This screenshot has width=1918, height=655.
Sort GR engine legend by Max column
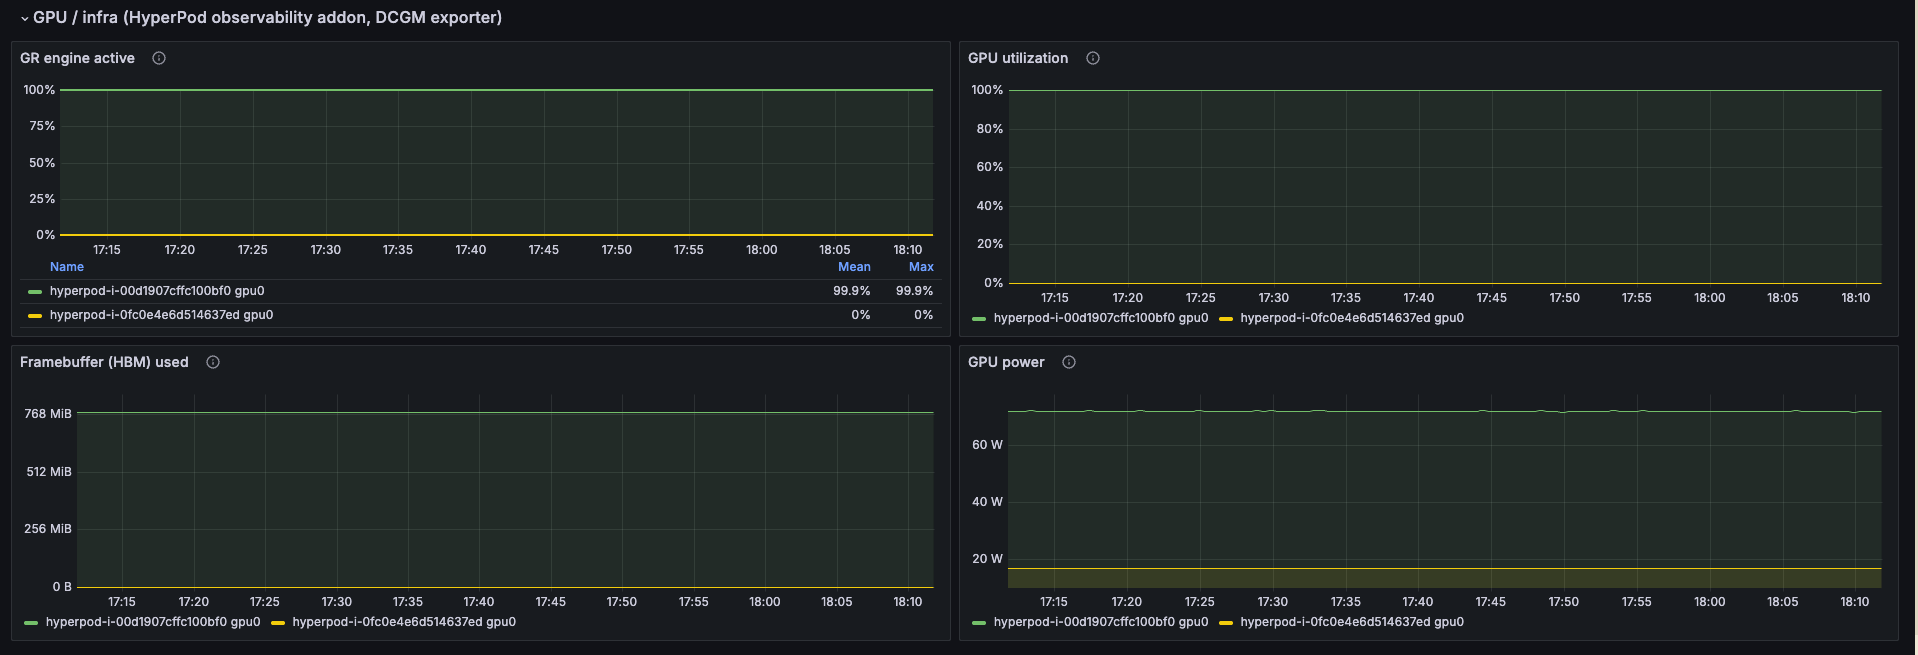click(x=921, y=267)
